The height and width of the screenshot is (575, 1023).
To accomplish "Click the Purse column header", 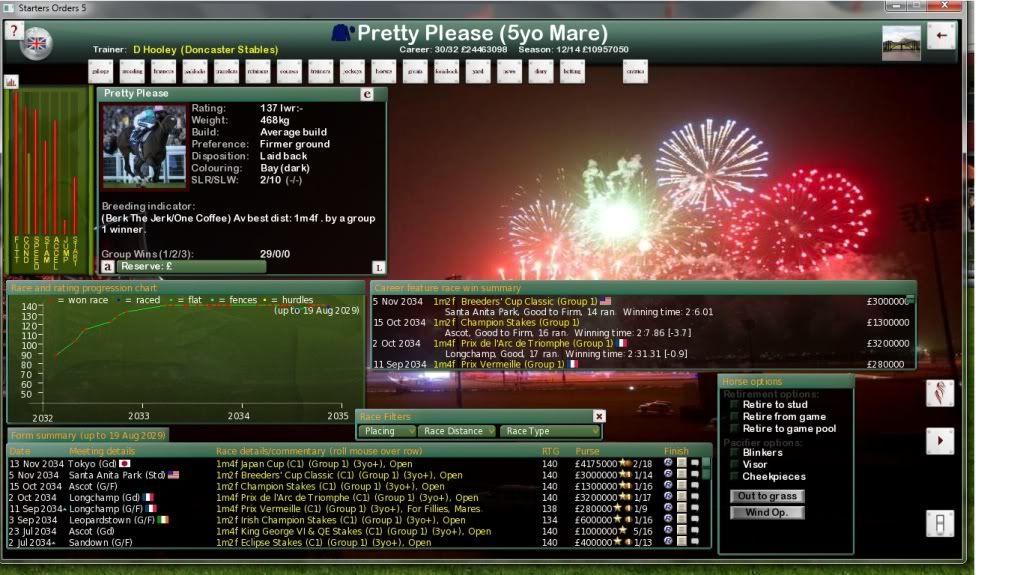I will pos(587,451).
